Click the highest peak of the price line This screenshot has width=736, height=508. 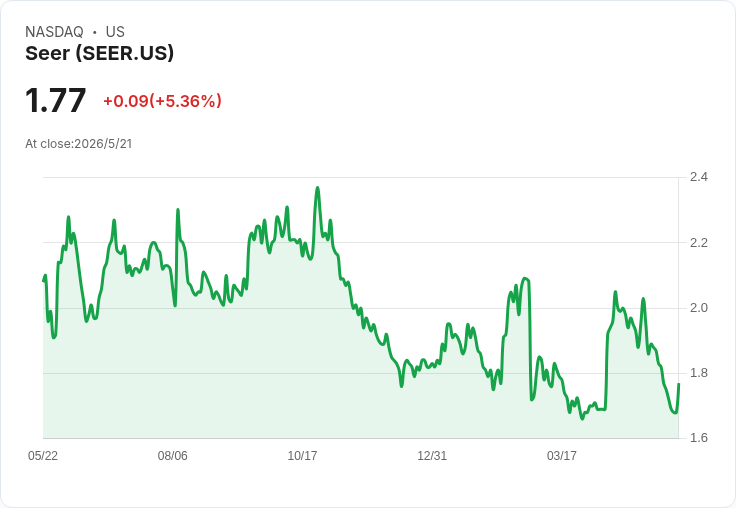click(x=318, y=188)
